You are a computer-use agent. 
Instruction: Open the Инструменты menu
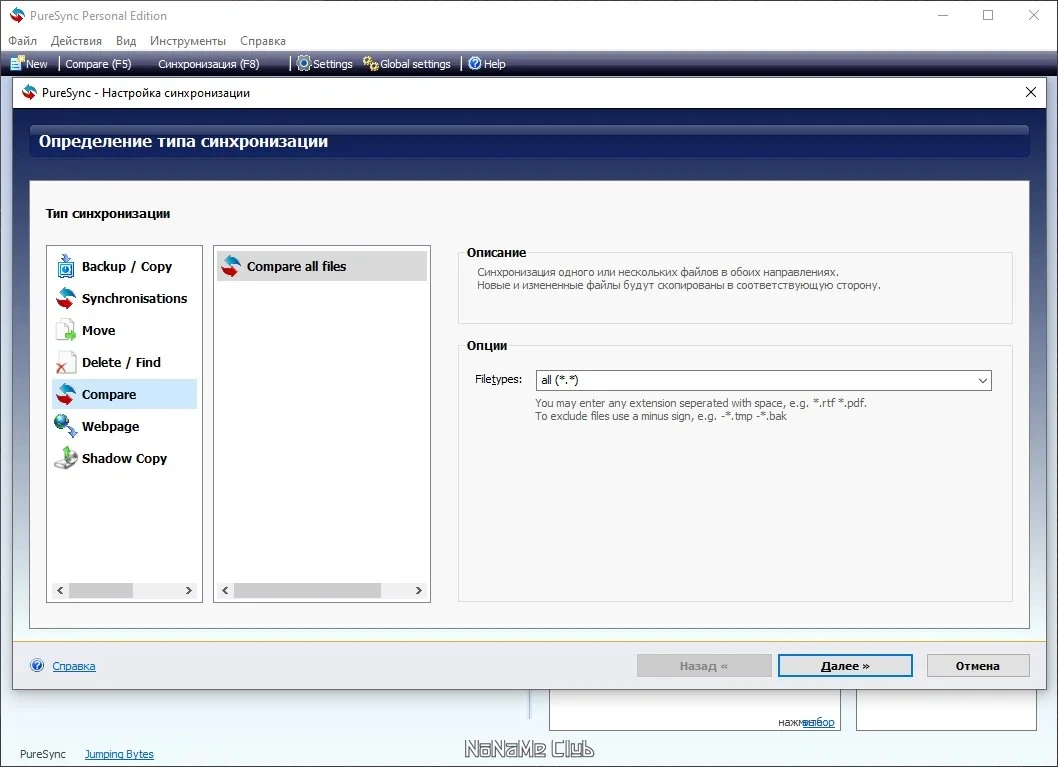pos(188,41)
